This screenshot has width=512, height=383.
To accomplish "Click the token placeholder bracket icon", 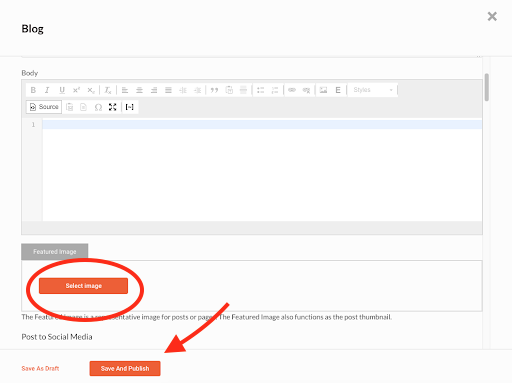I will click(x=130, y=107).
